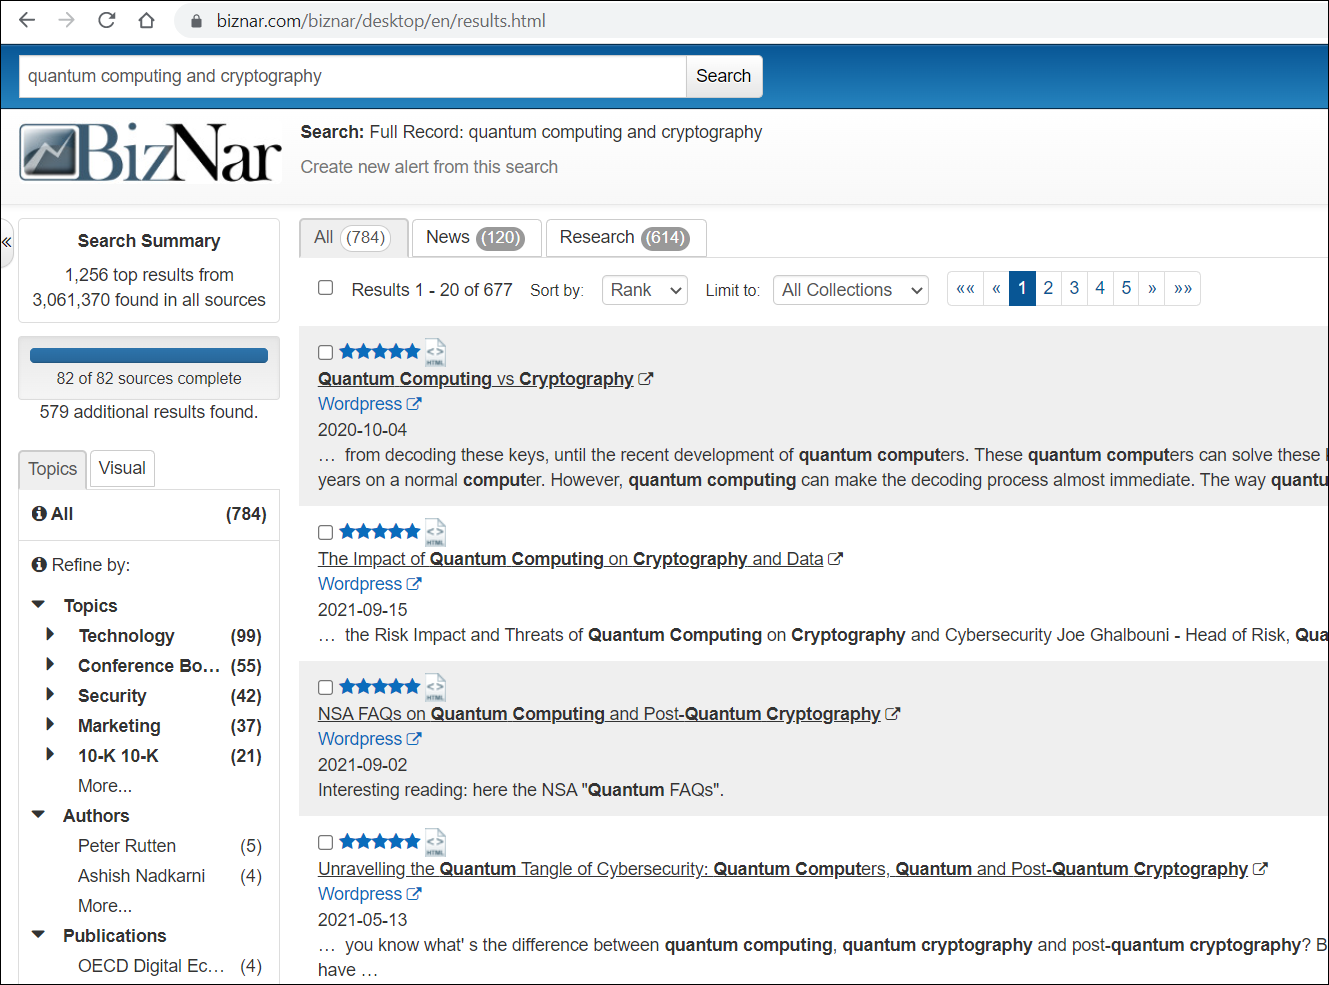Expand the Marketing topic
This screenshot has height=985, width=1329.
point(50,724)
